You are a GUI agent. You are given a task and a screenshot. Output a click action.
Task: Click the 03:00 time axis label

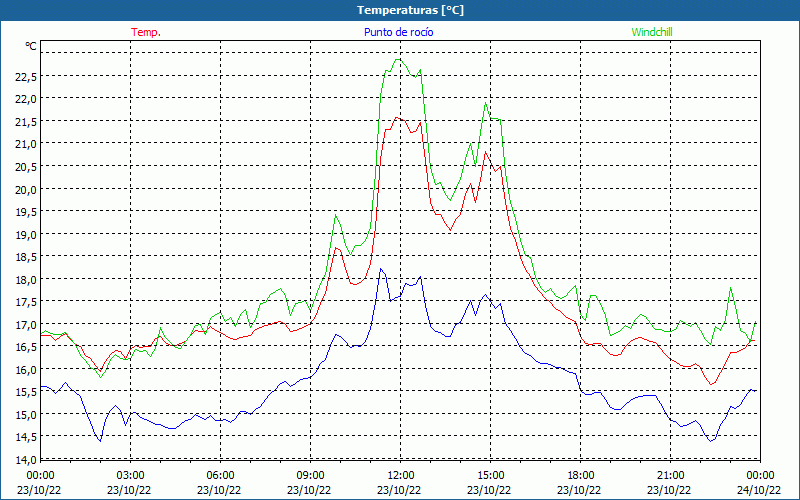(x=131, y=476)
